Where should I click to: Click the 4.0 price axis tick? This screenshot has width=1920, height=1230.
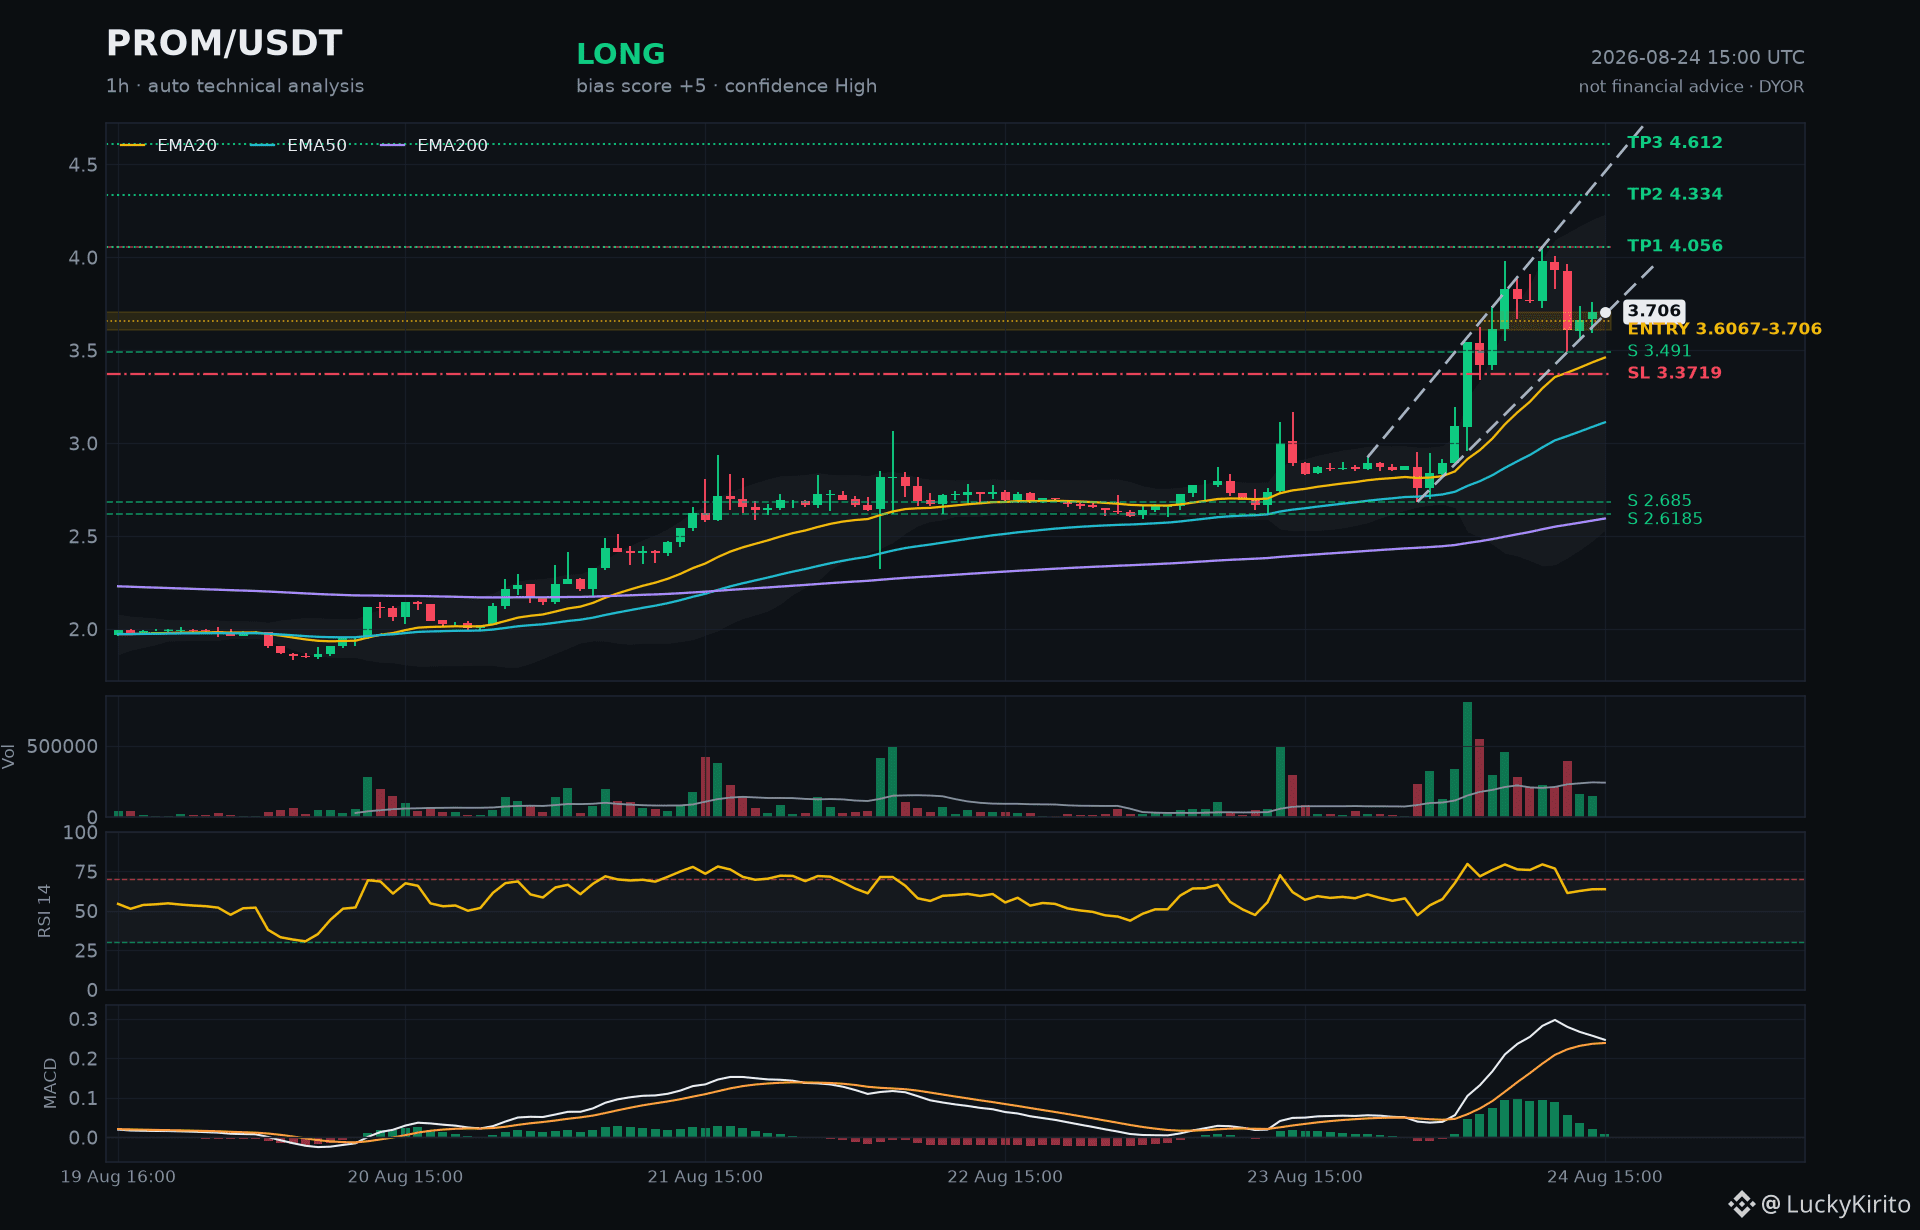click(83, 258)
